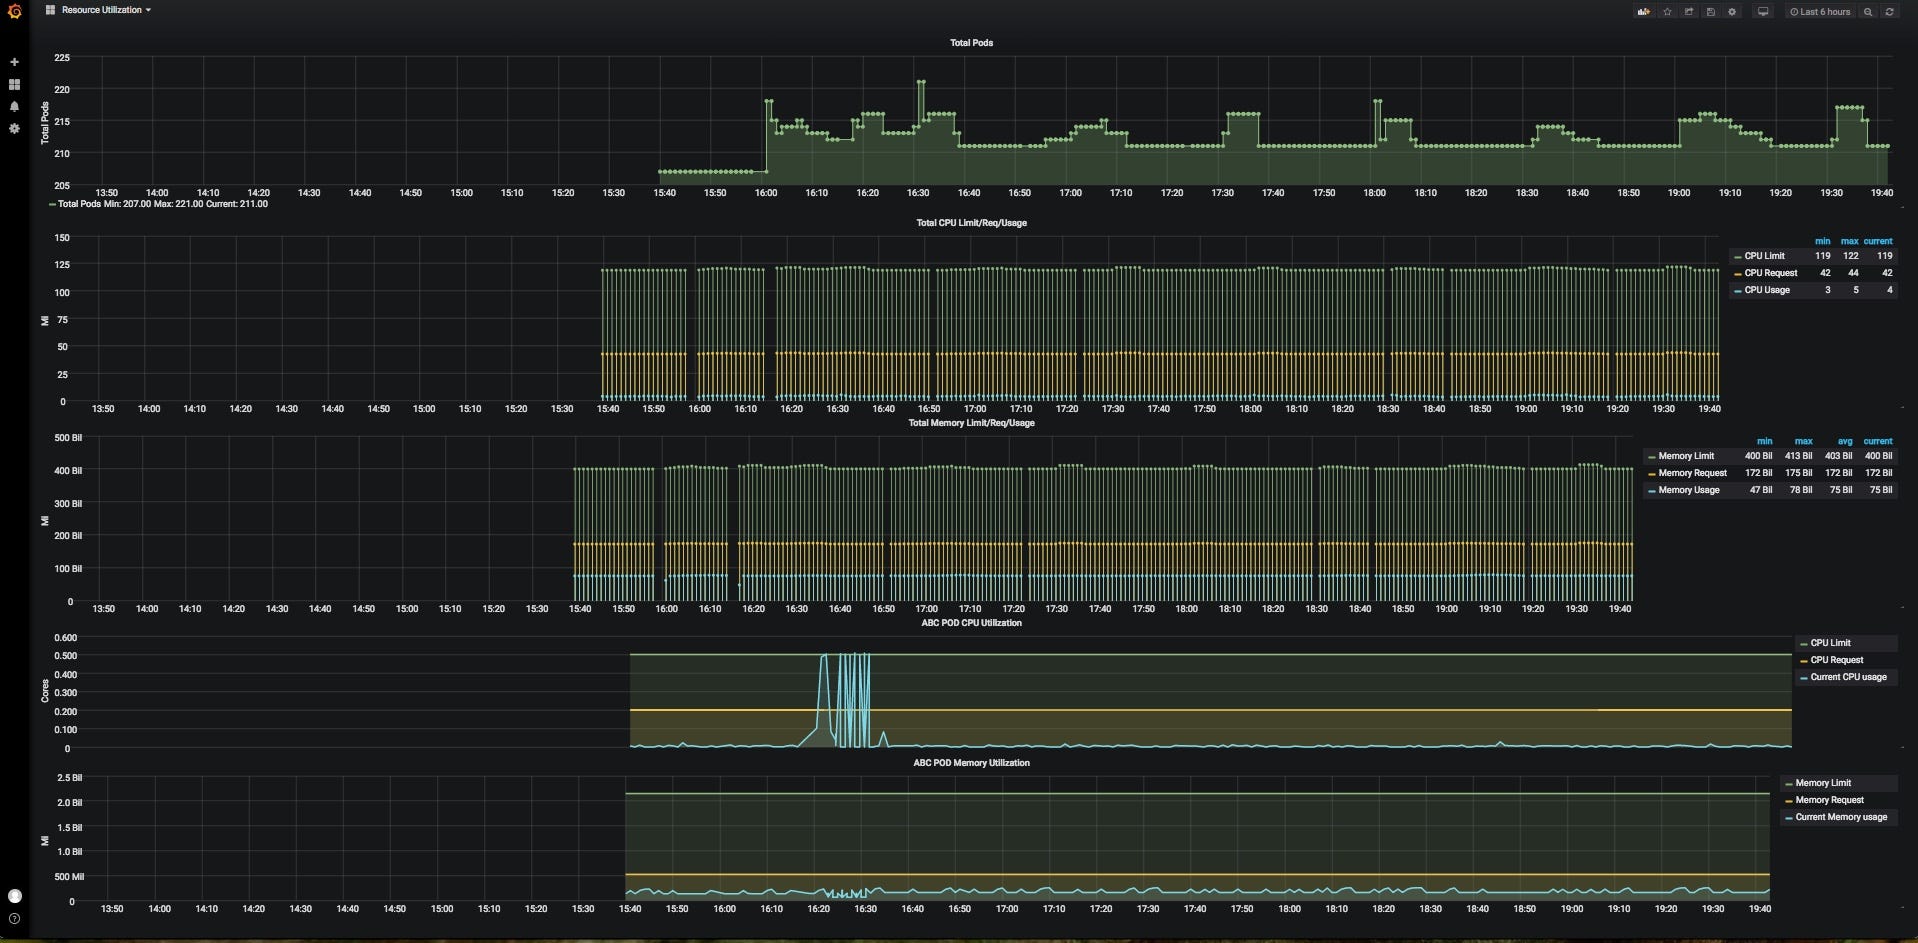This screenshot has width=1918, height=943.
Task: Toggle CPU Request series in ABC POD CPU legend
Action: 1837,660
